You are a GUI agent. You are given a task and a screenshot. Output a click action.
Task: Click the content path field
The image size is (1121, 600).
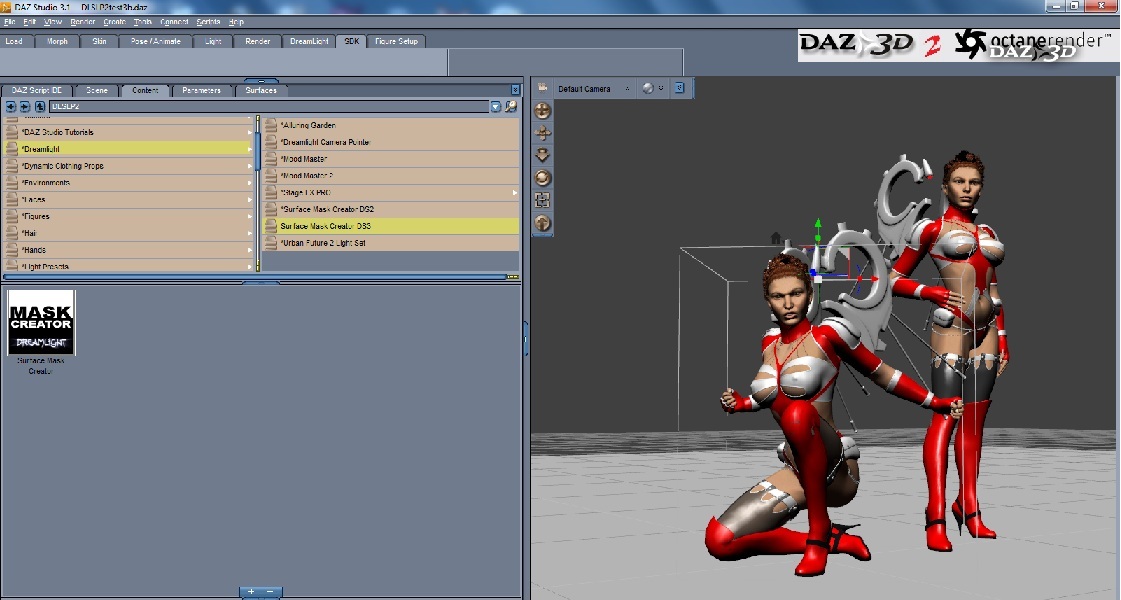(269, 107)
